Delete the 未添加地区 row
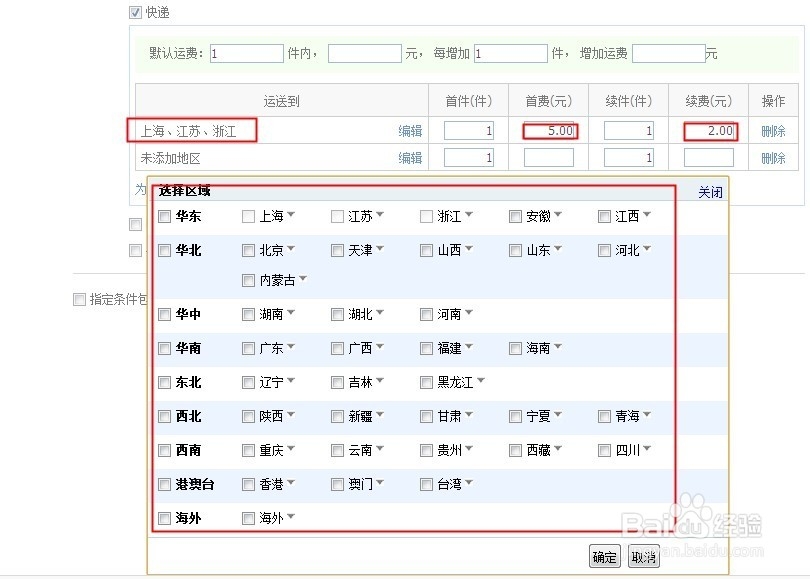Viewport: 810px width, 579px height. (x=775, y=156)
